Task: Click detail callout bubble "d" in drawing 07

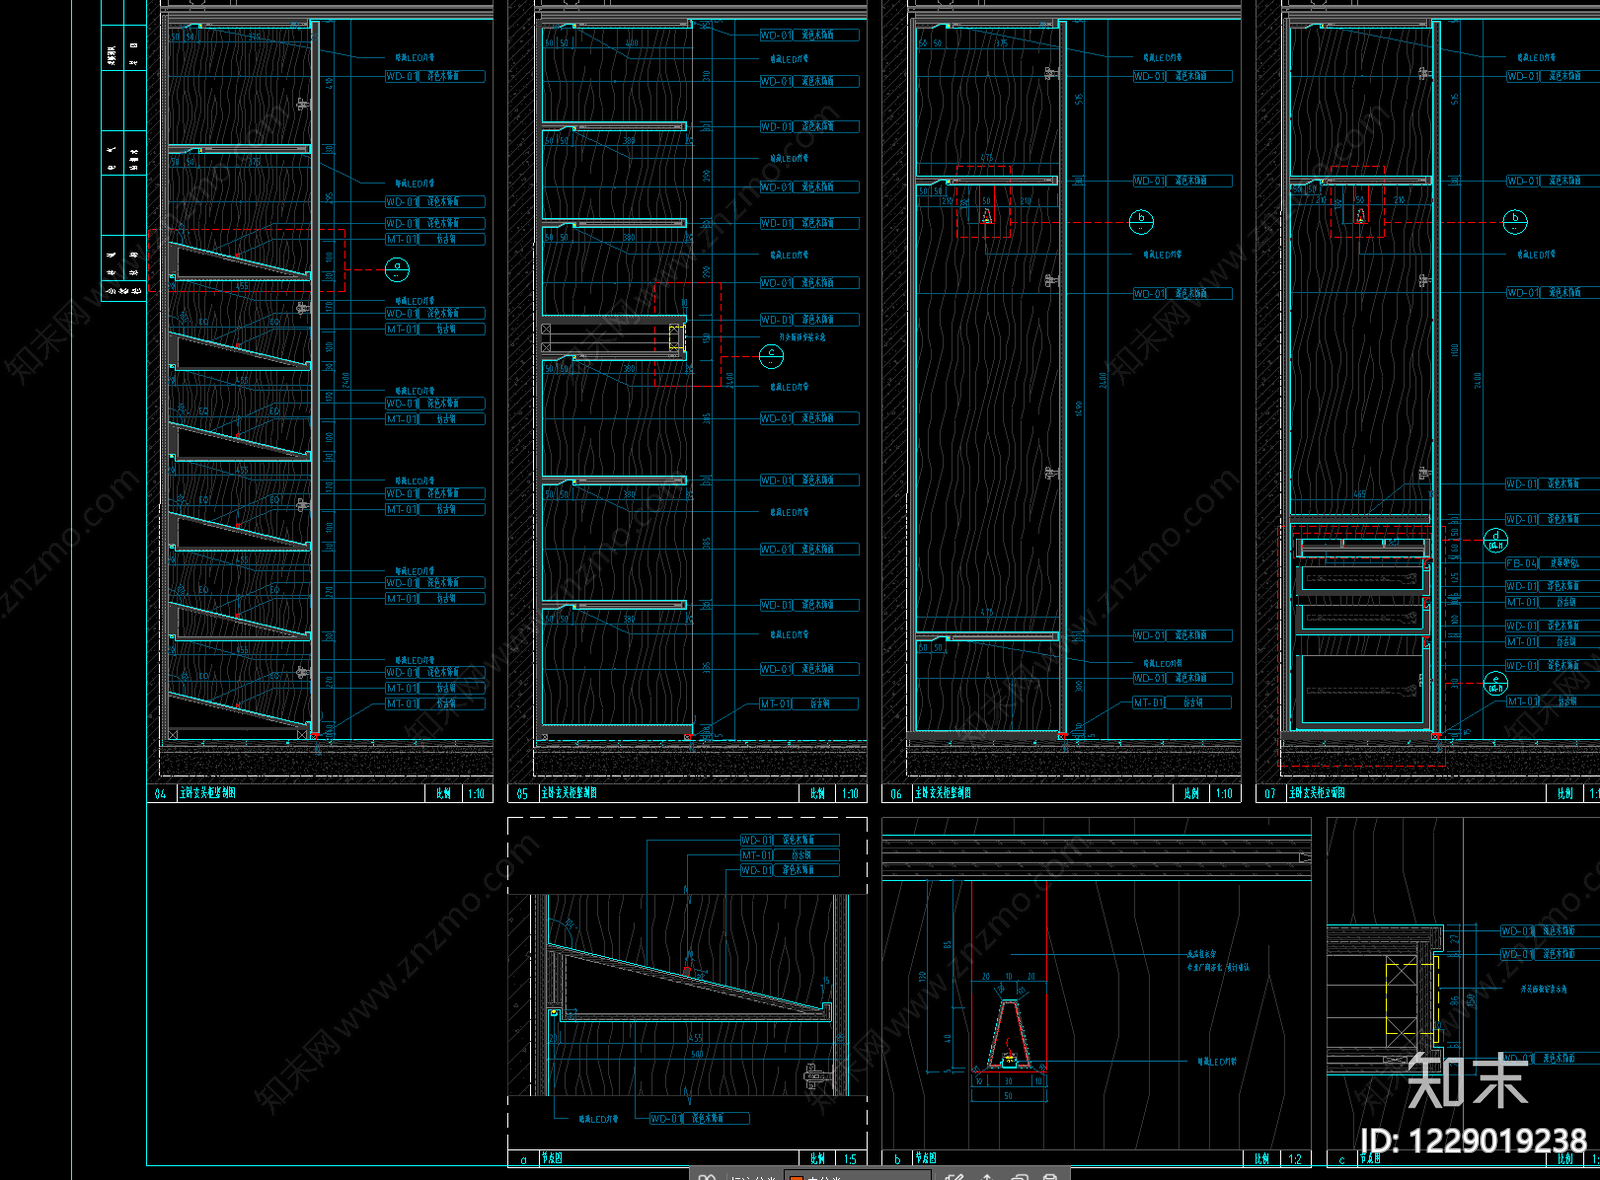Action: point(1495,541)
